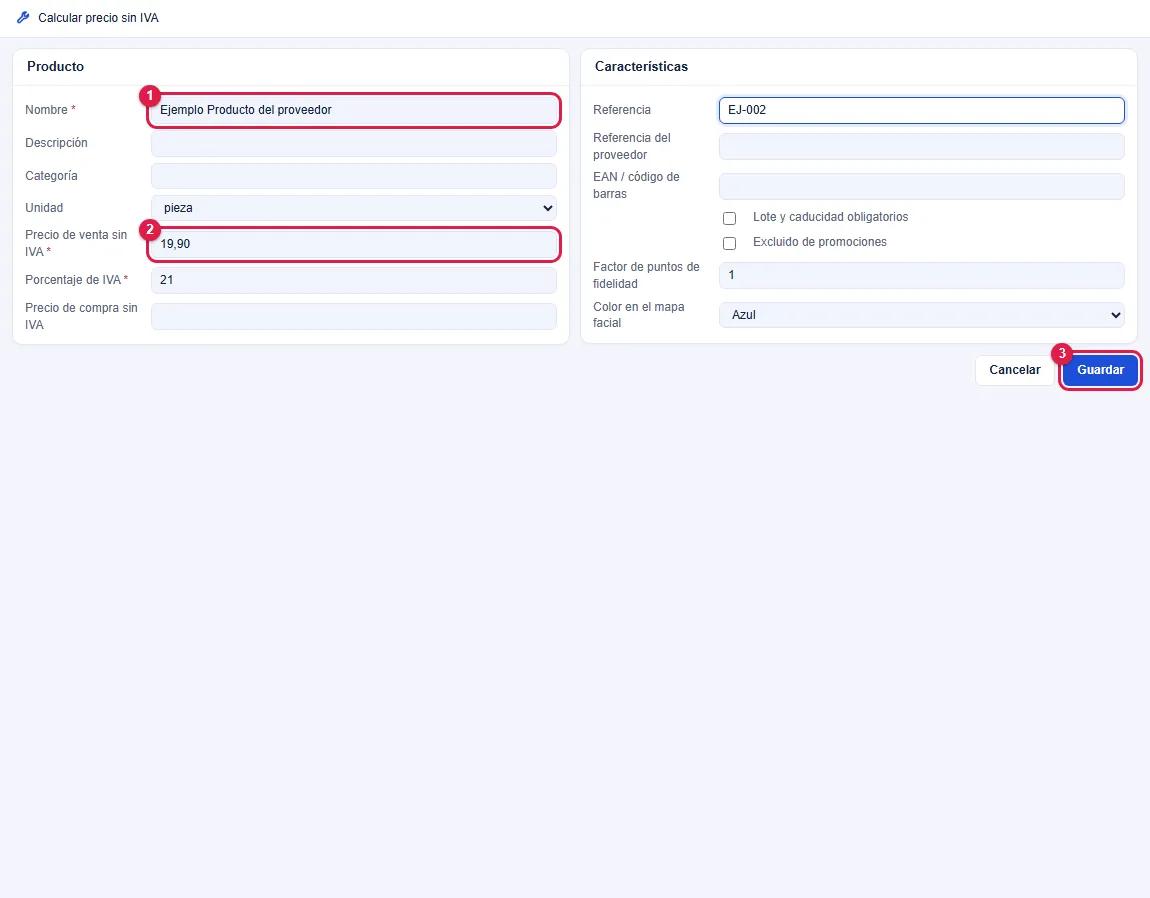Click the wrench icon beside Calcular precio sin IVA
The image size is (1150, 898).
tap(23, 18)
